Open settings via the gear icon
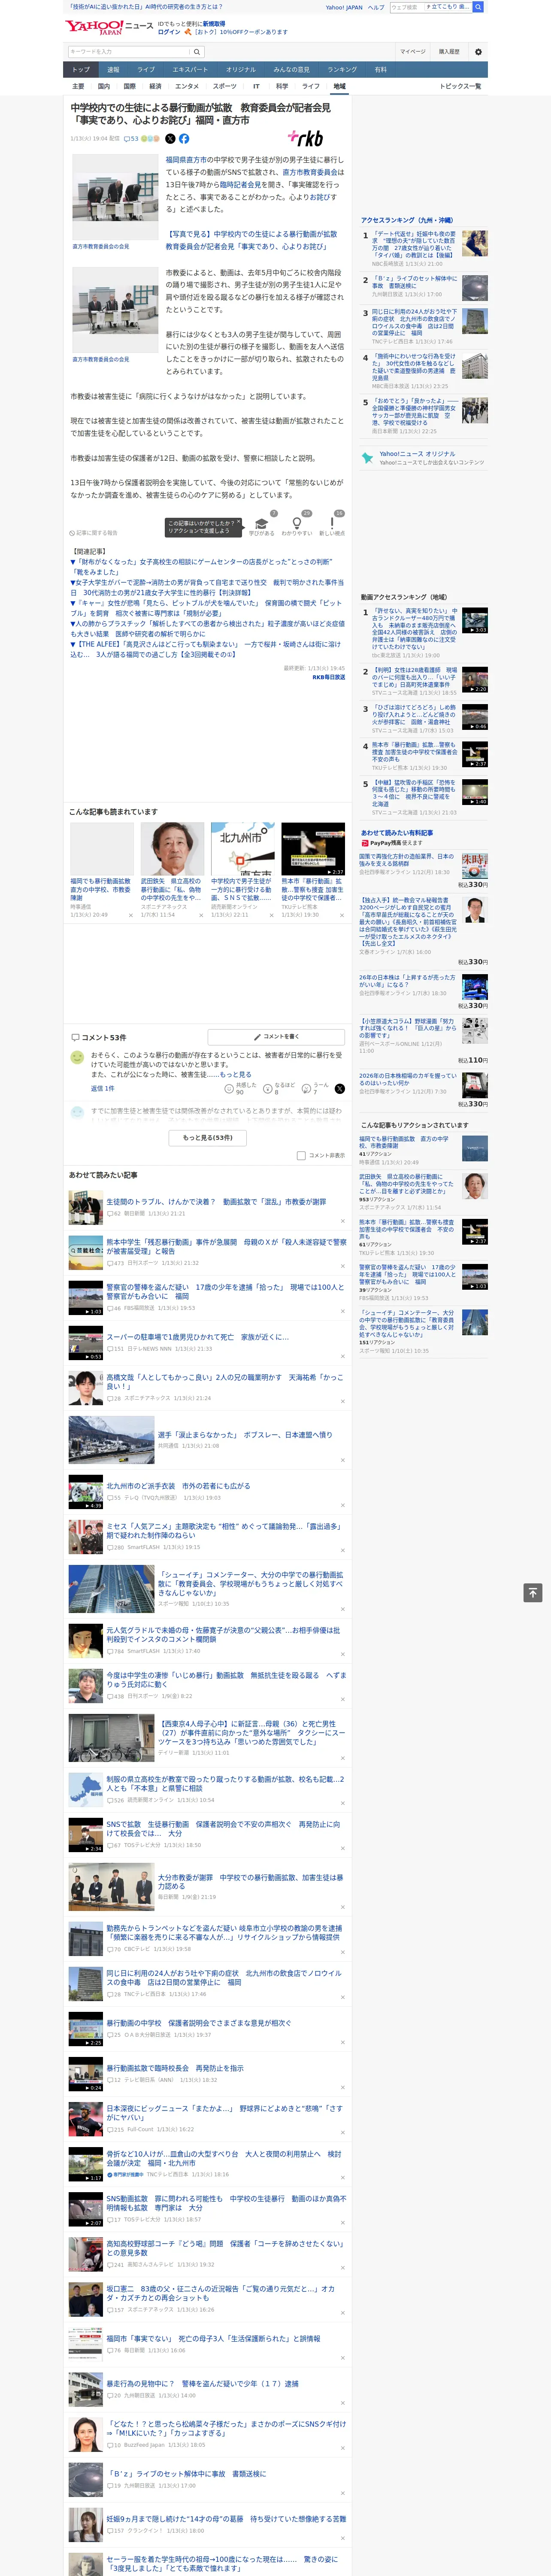Screen dimensions: 551x2576 [x=478, y=51]
